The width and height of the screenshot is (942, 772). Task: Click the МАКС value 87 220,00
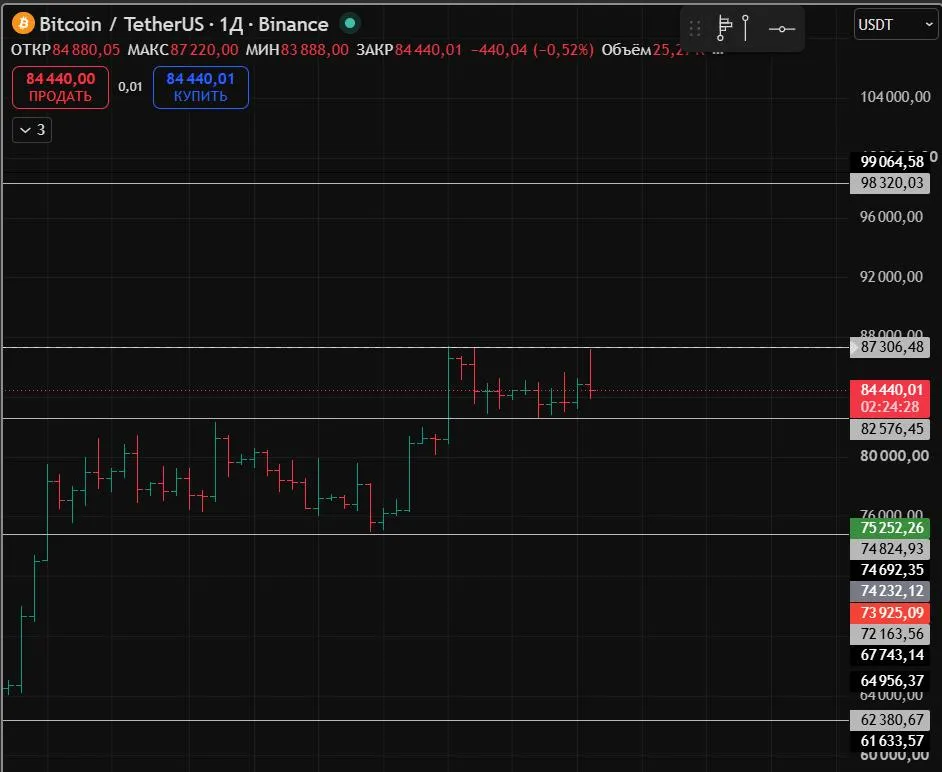[204, 50]
